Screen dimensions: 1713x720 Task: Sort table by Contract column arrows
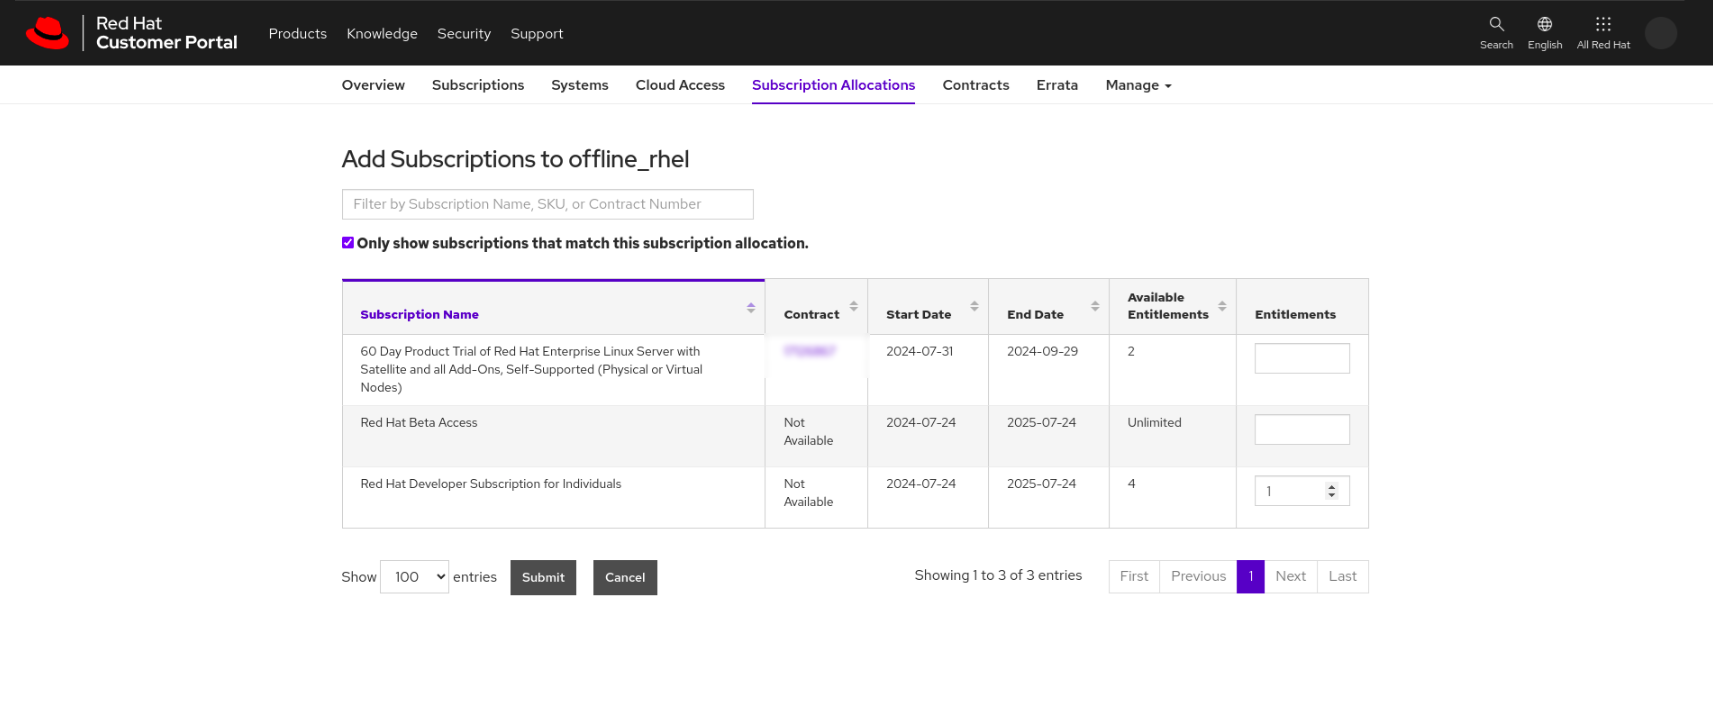click(853, 306)
